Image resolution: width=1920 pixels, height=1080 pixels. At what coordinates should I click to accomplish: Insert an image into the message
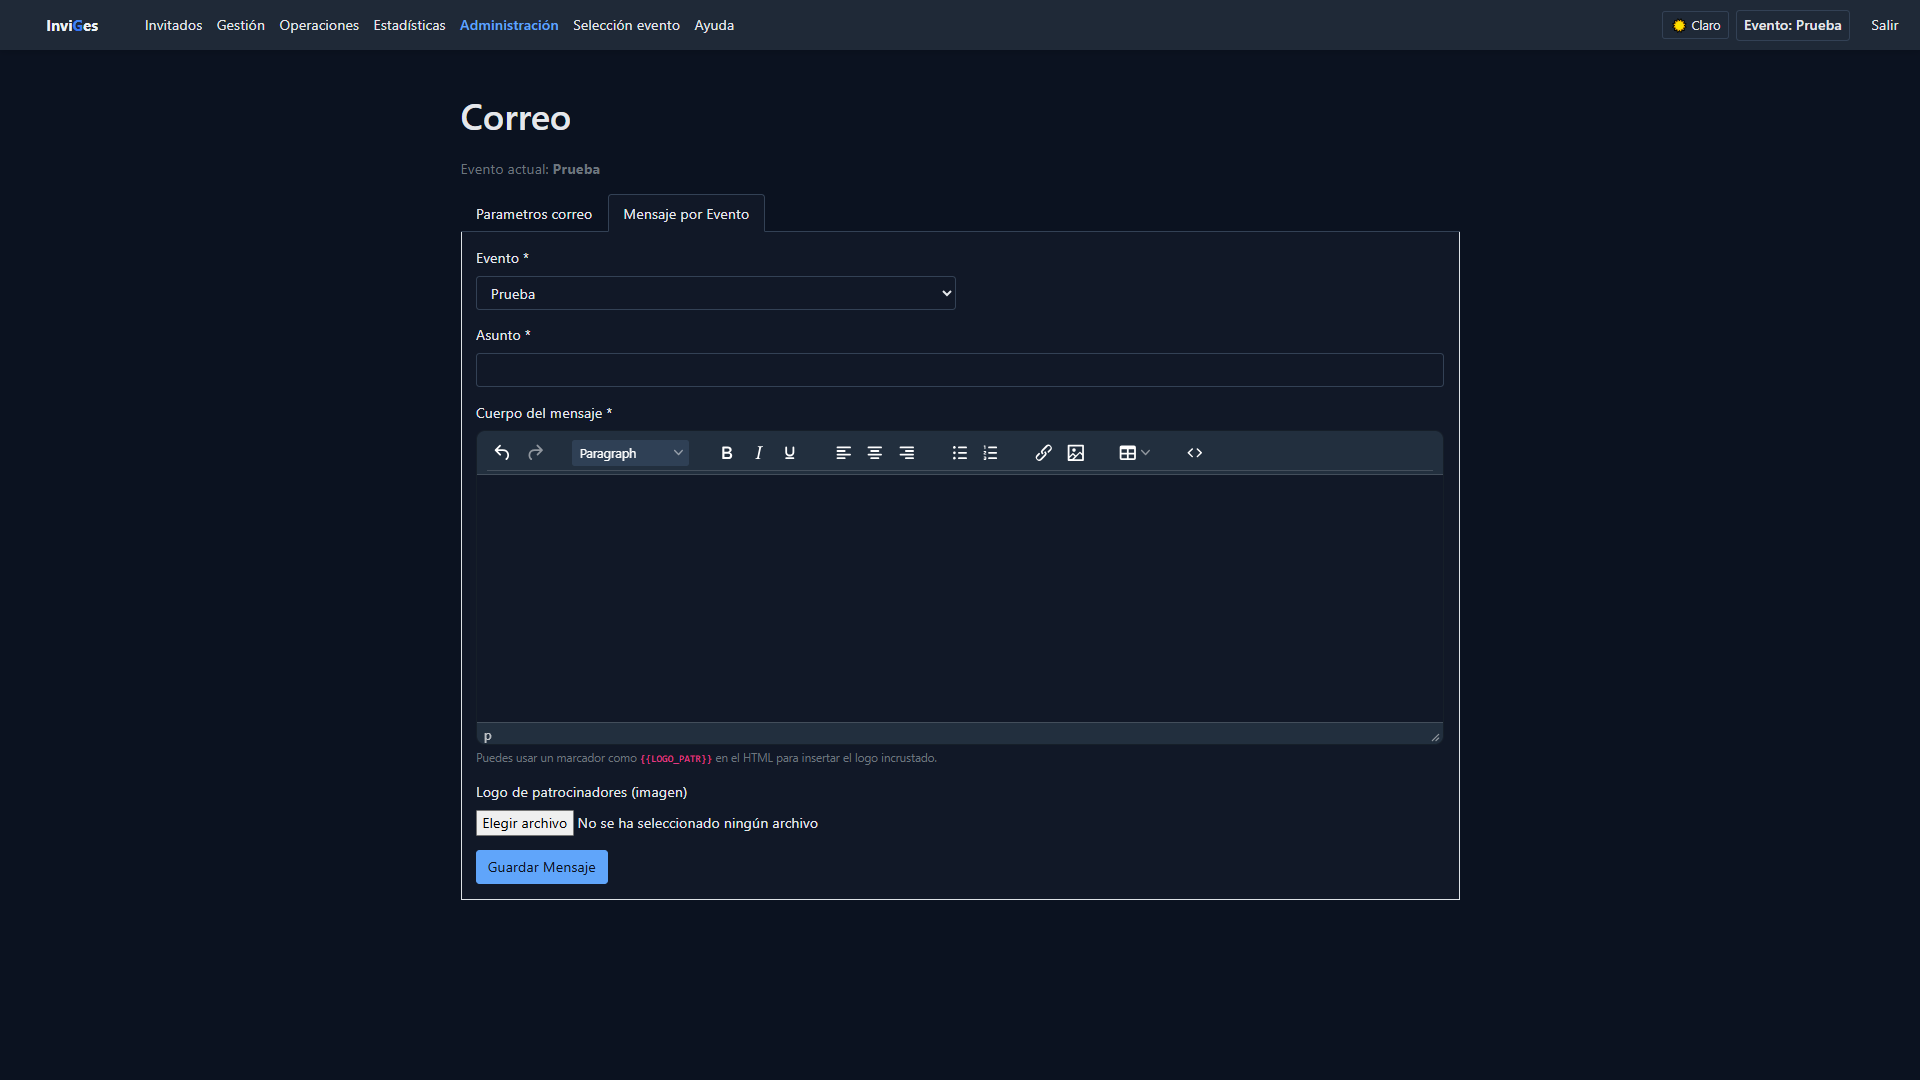pos(1075,453)
